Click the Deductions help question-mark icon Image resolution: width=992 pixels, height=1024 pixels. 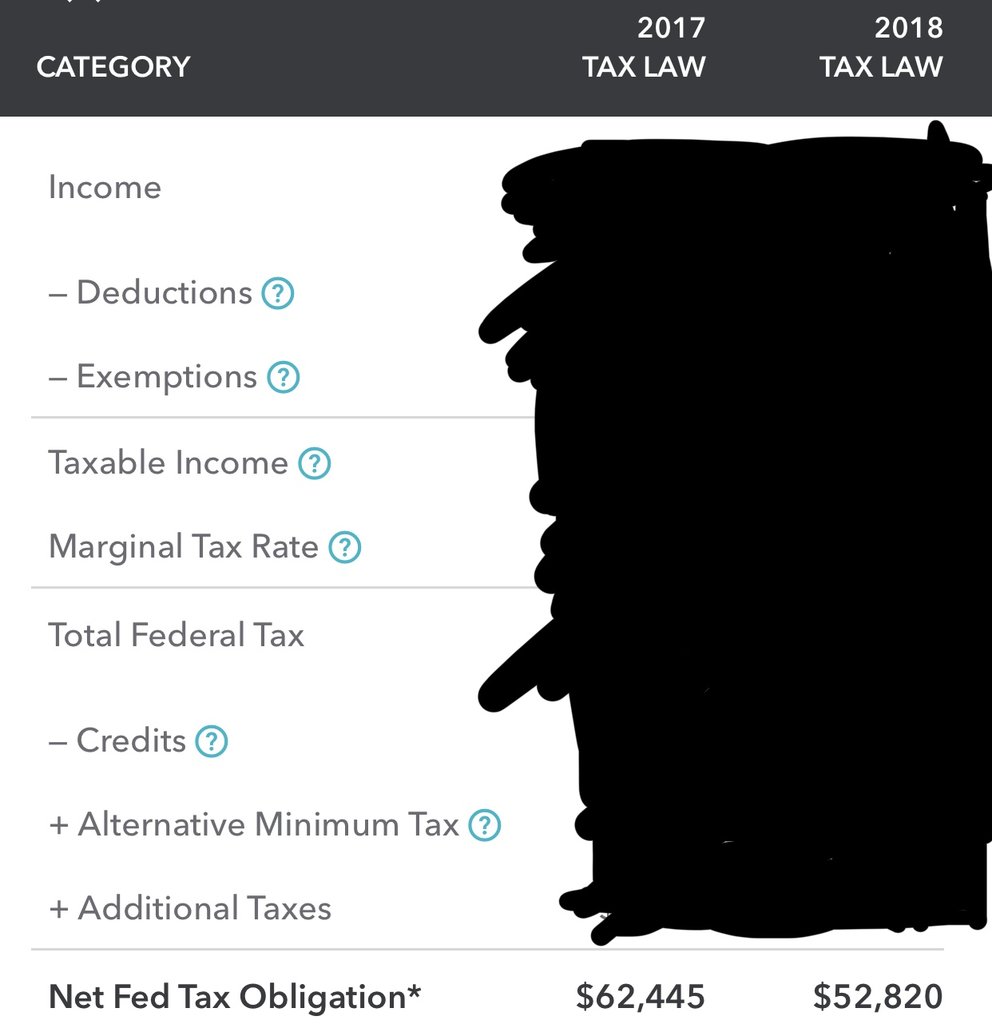click(x=278, y=294)
